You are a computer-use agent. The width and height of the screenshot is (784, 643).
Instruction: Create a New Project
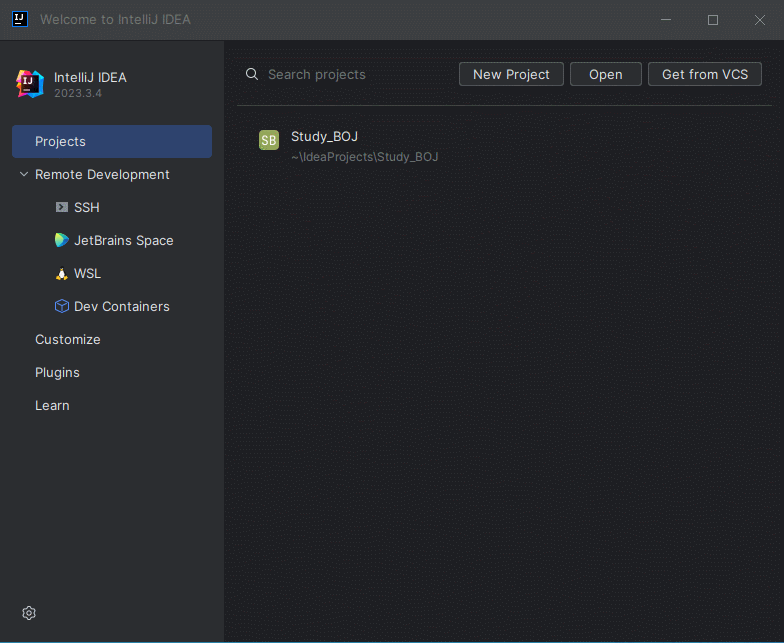(511, 74)
